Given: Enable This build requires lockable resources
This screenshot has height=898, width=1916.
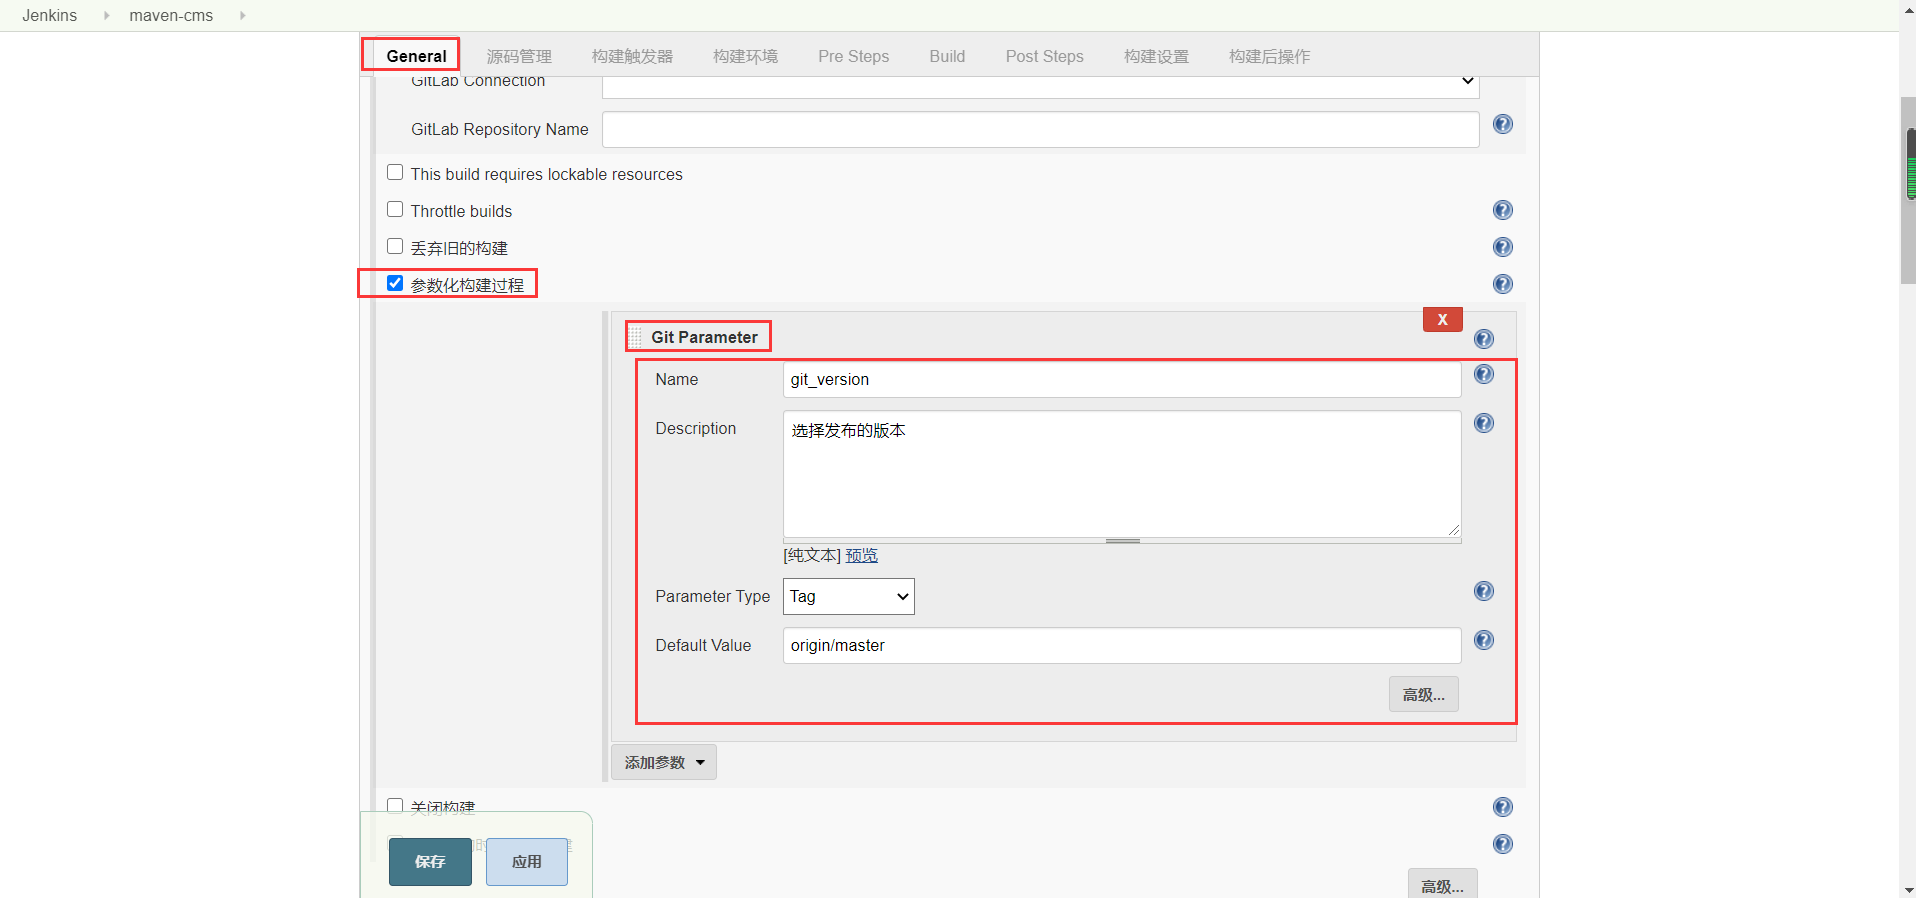Looking at the screenshot, I should (395, 172).
